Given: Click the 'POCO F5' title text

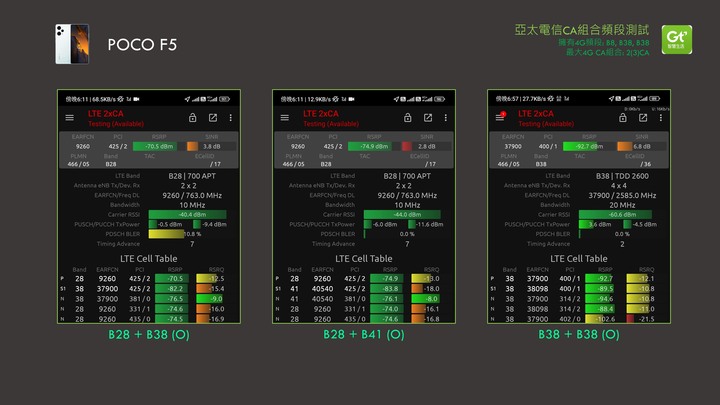Looking at the screenshot, I should (142, 45).
